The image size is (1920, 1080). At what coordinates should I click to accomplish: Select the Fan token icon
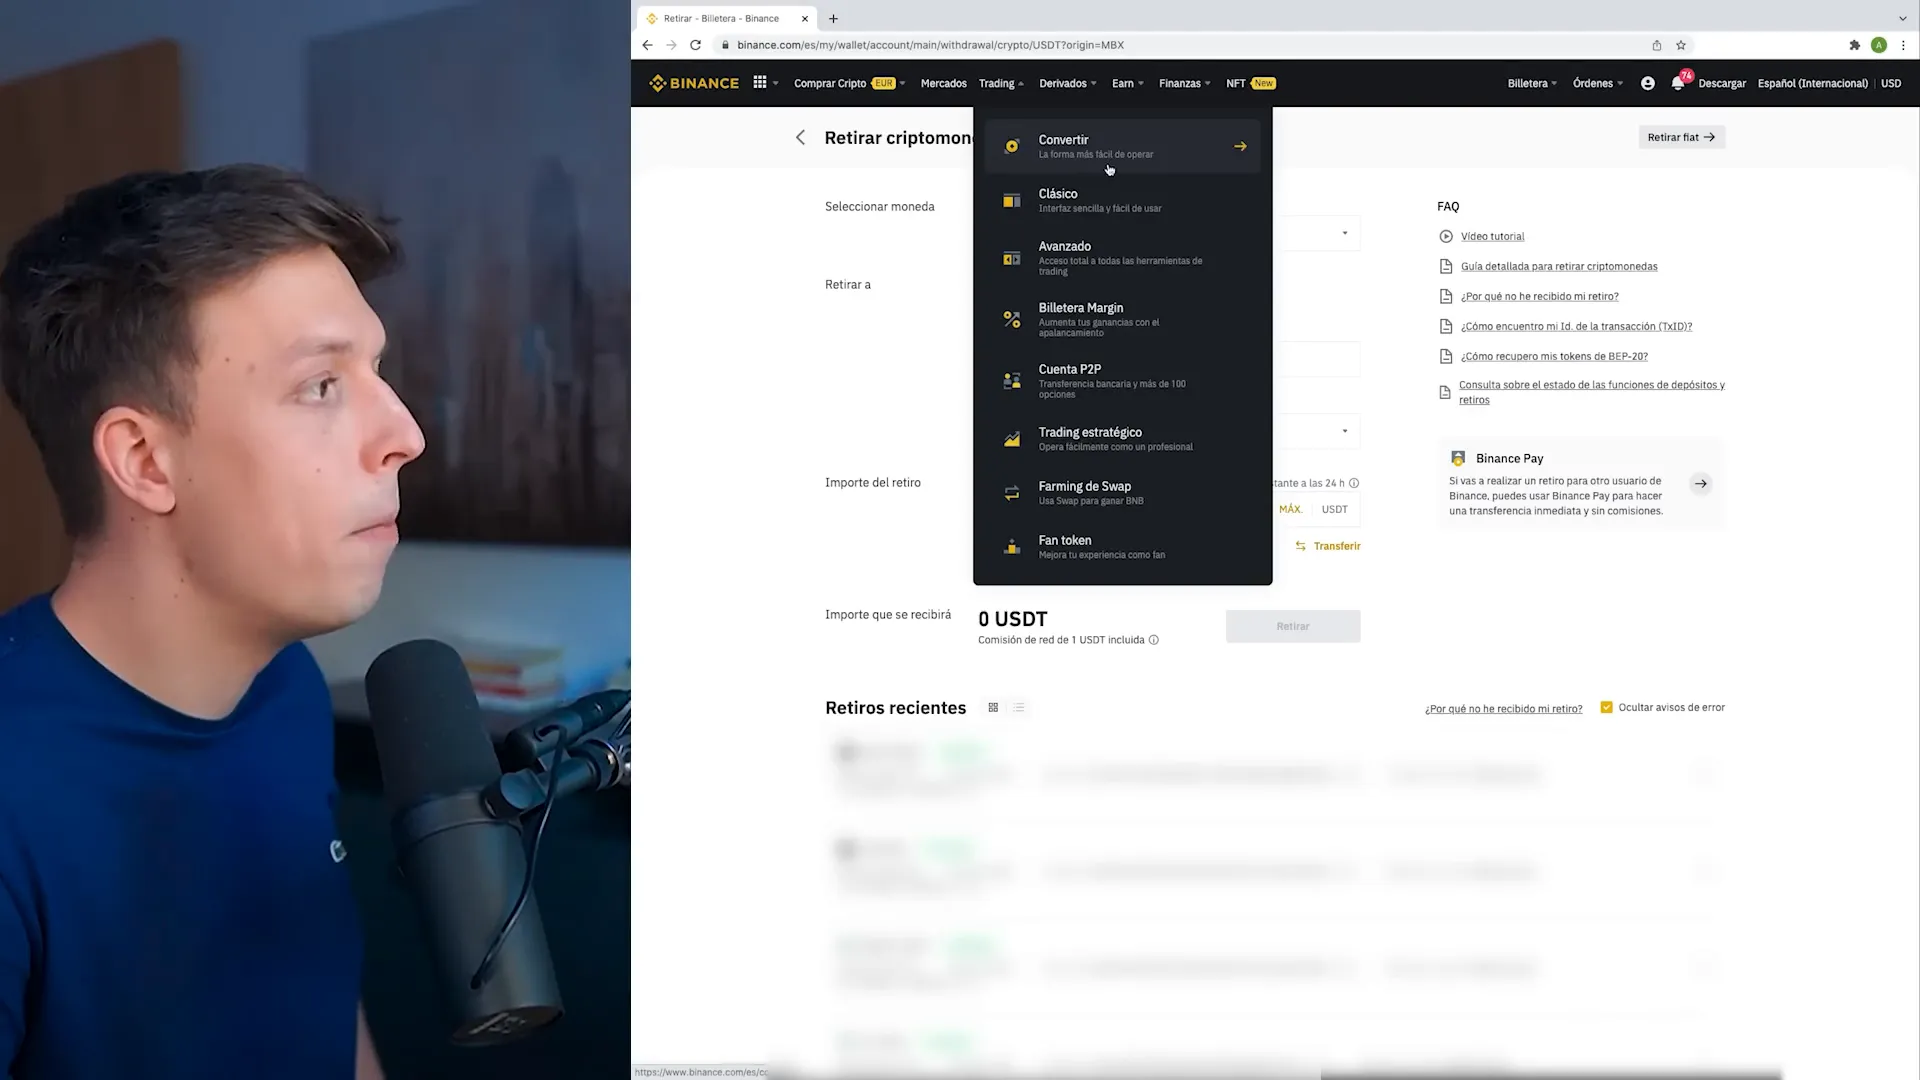click(x=1013, y=545)
